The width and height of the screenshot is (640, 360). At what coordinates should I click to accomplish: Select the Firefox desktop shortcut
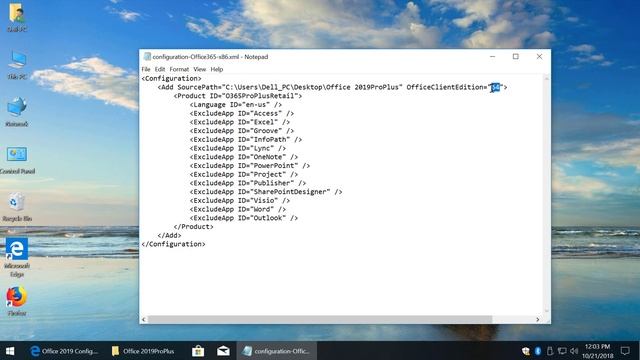tap(17, 301)
